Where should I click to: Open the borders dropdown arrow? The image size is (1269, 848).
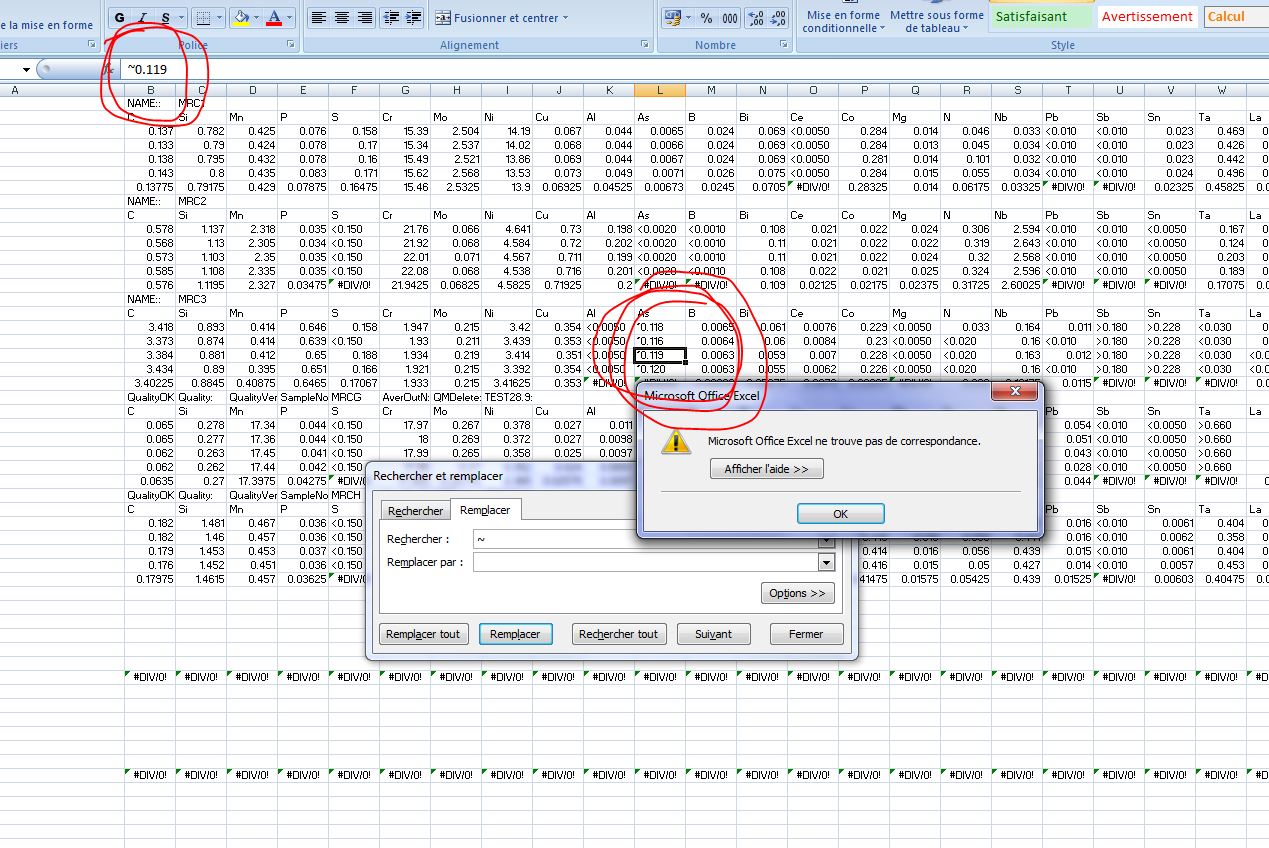pyautogui.click(x=219, y=17)
